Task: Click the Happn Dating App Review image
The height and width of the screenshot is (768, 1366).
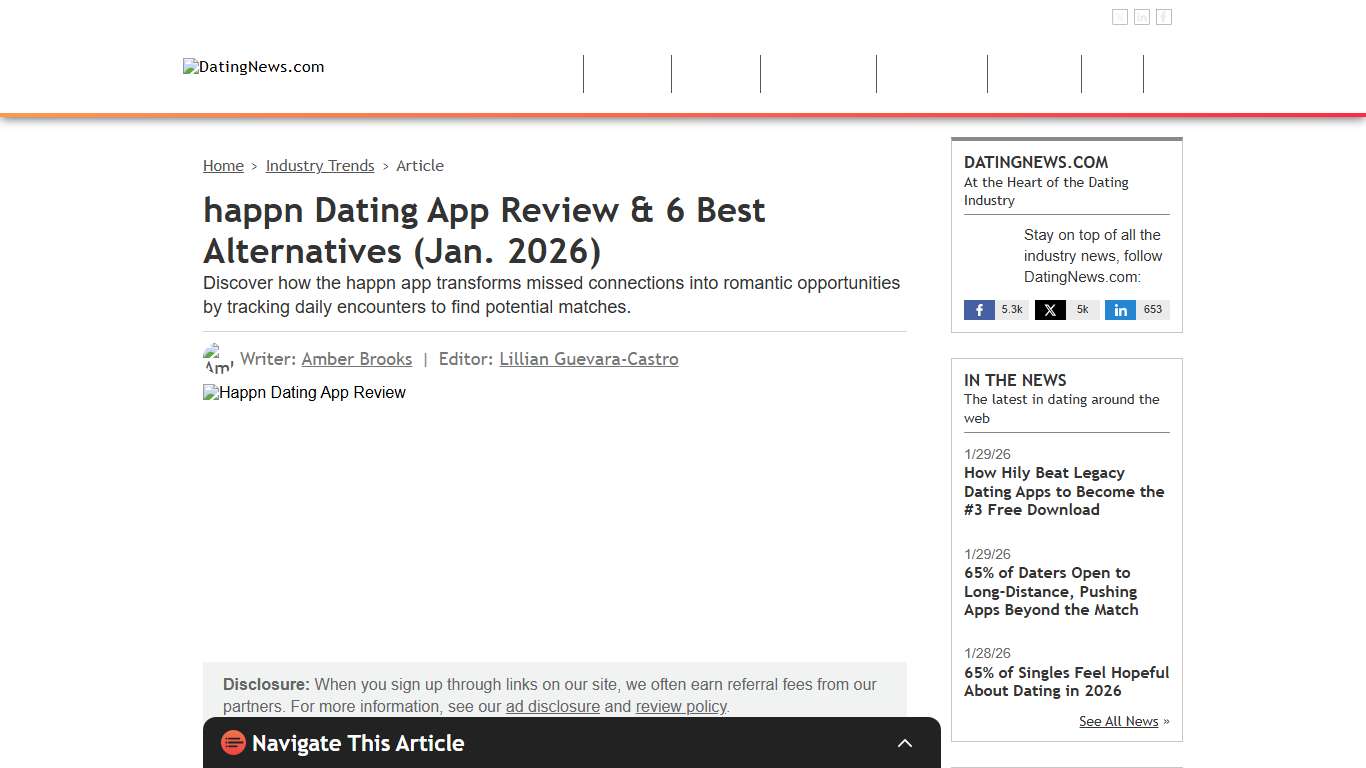Action: 304,392
